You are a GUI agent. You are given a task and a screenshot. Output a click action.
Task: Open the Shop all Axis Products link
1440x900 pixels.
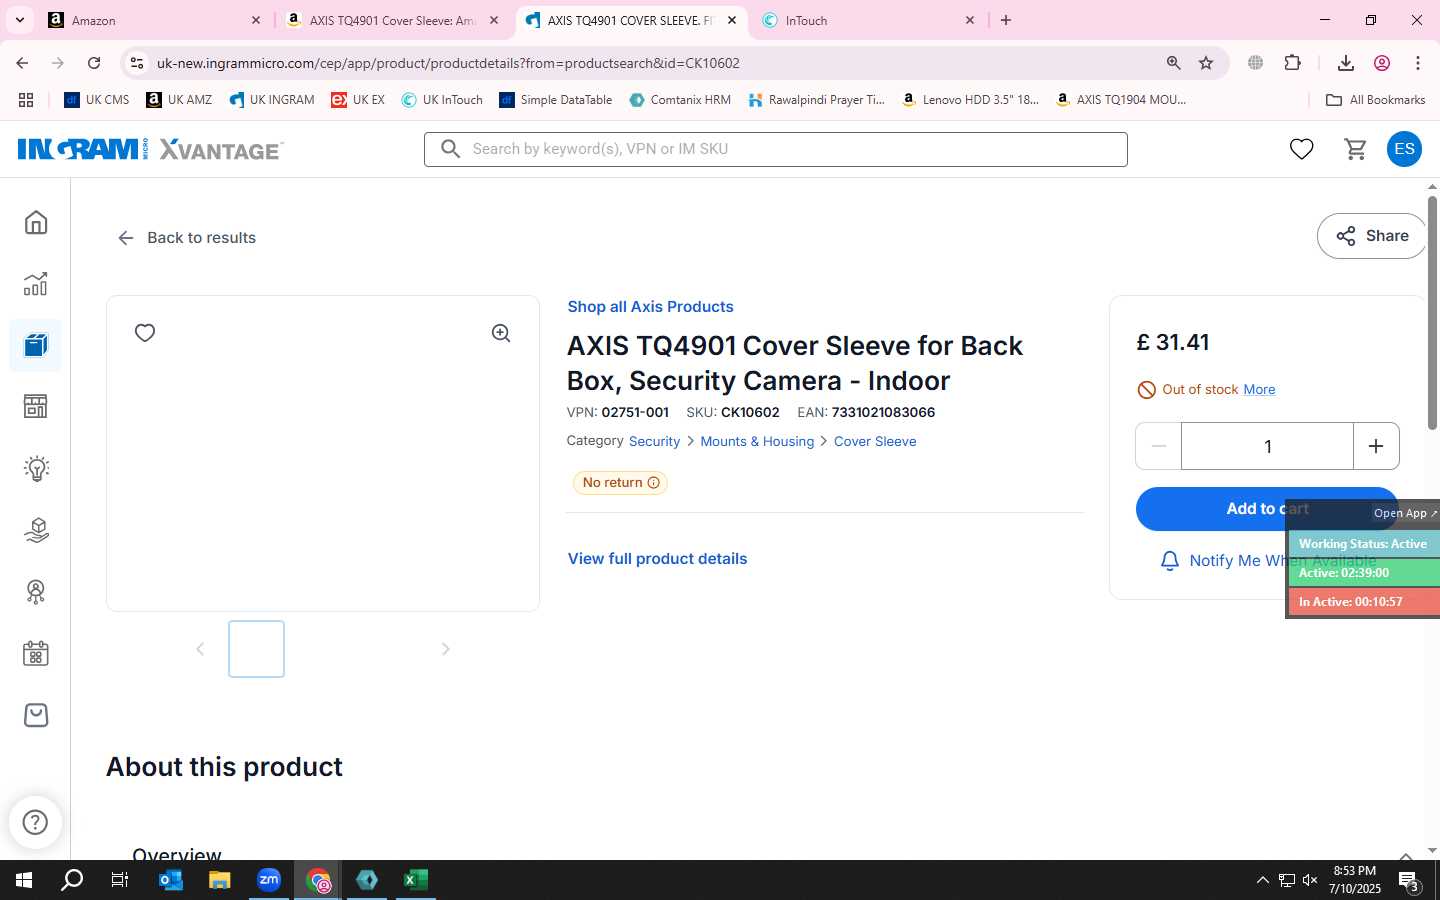pyautogui.click(x=650, y=307)
